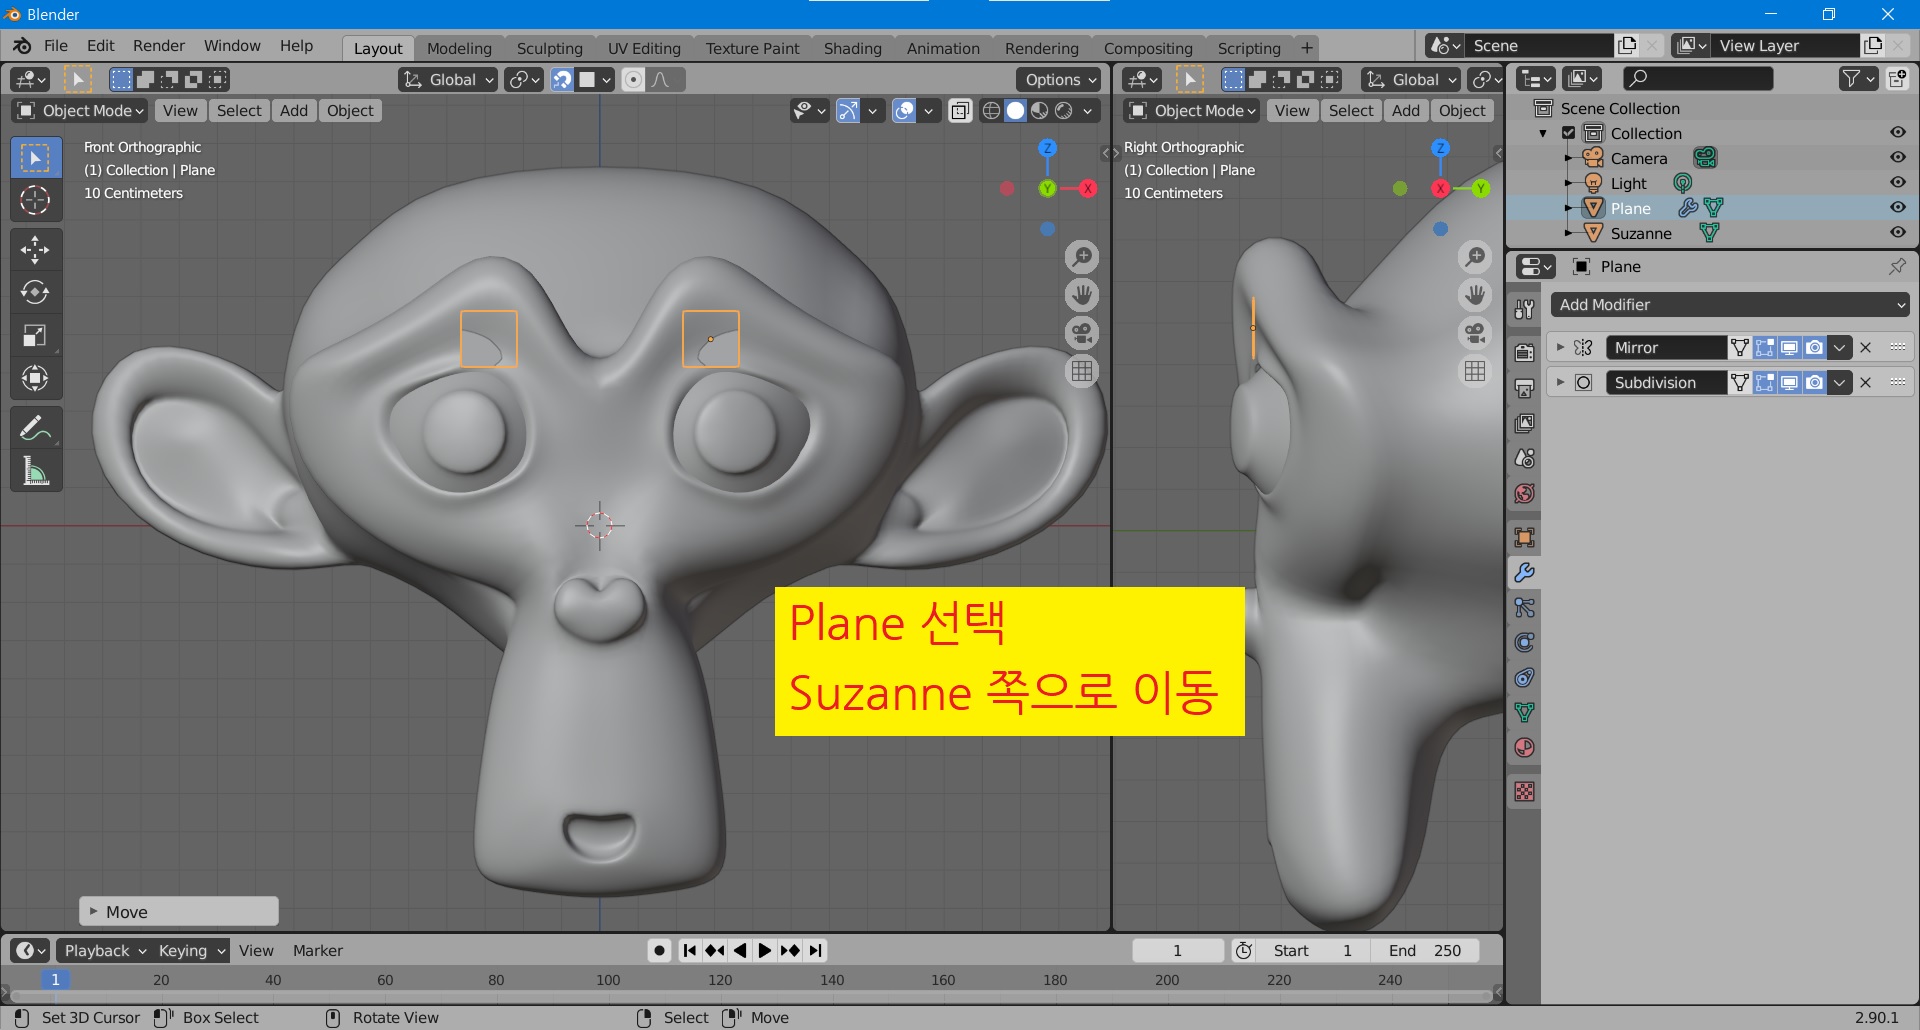Select the Transform tool in toolbar
This screenshot has height=1030, width=1920.
35,378
